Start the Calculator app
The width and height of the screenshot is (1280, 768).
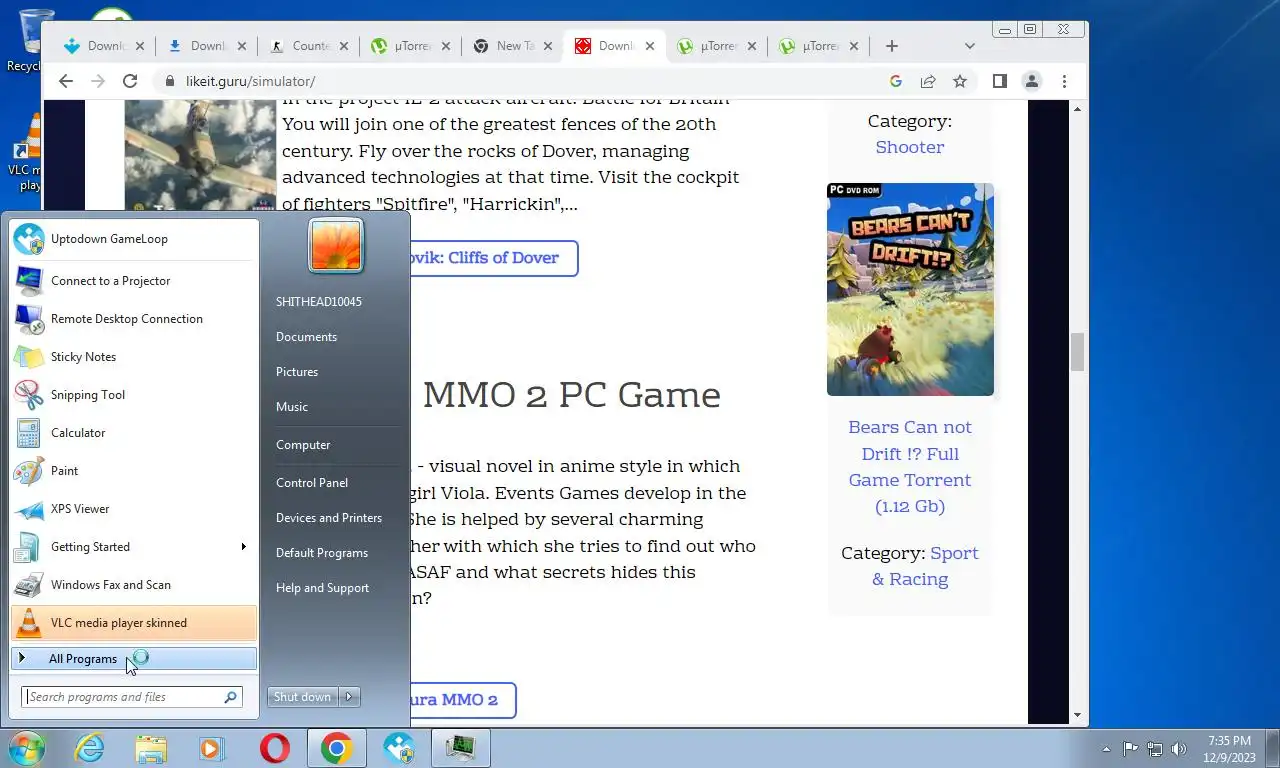pyautogui.click(x=134, y=433)
